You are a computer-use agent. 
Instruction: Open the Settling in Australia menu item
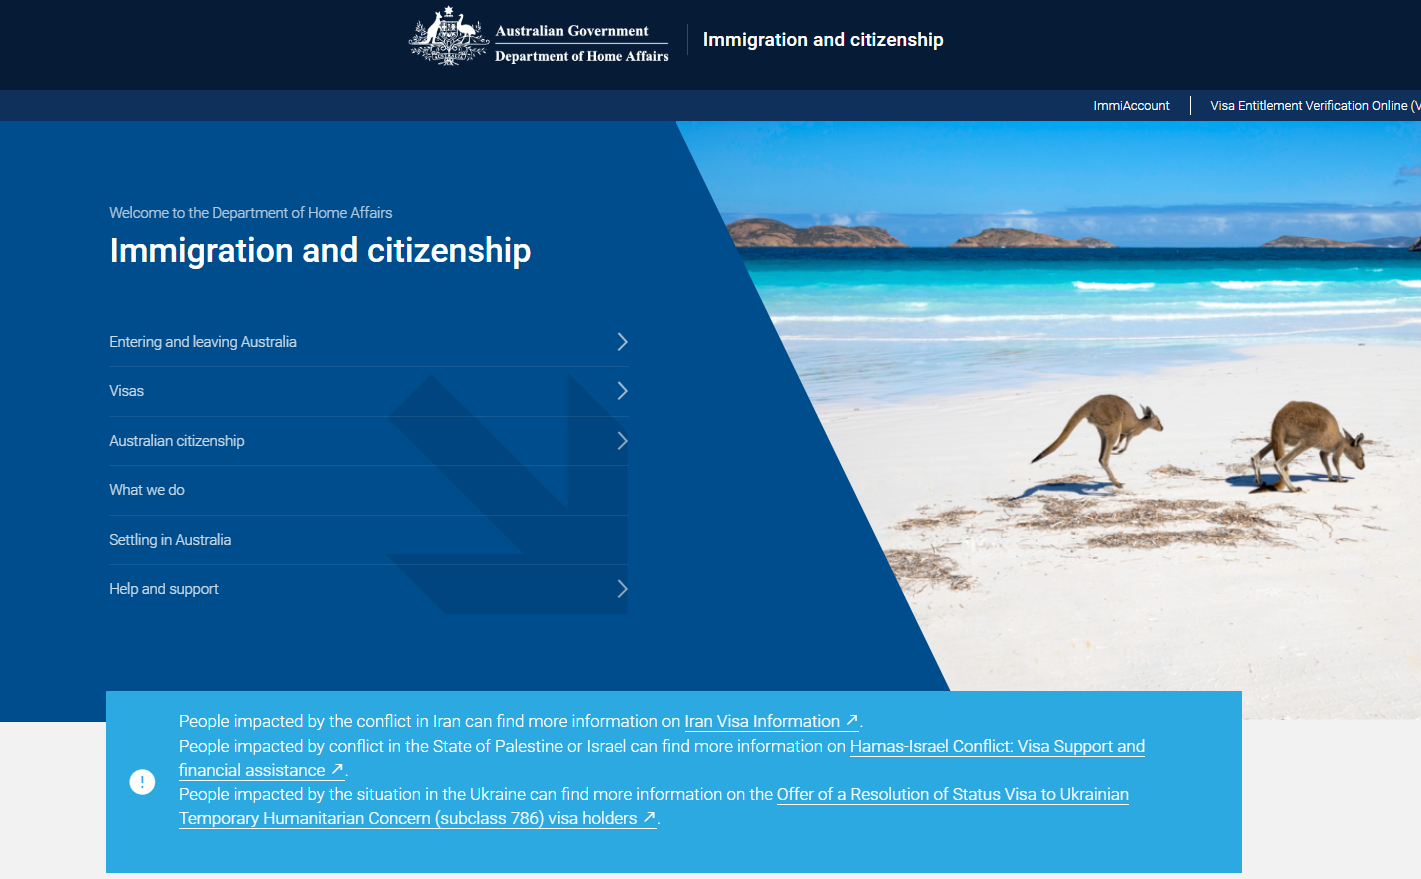(x=170, y=540)
